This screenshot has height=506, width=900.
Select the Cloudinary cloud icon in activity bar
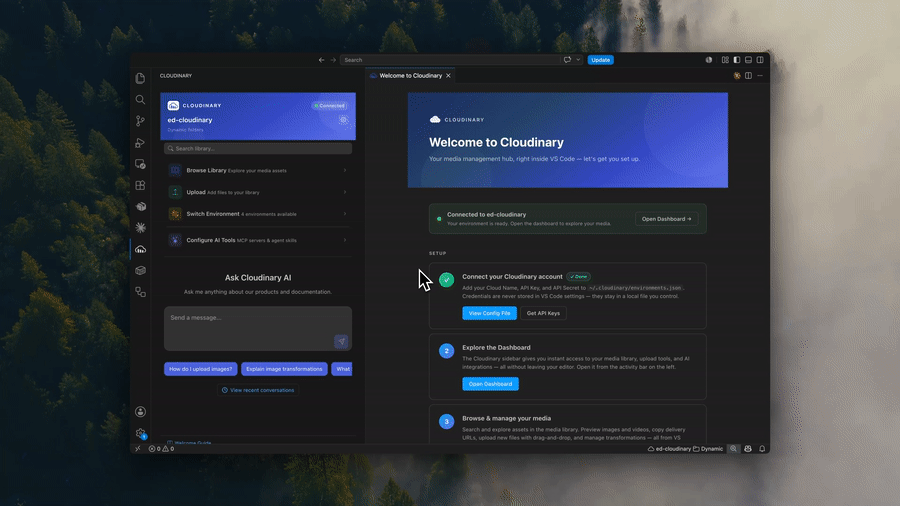coord(140,250)
